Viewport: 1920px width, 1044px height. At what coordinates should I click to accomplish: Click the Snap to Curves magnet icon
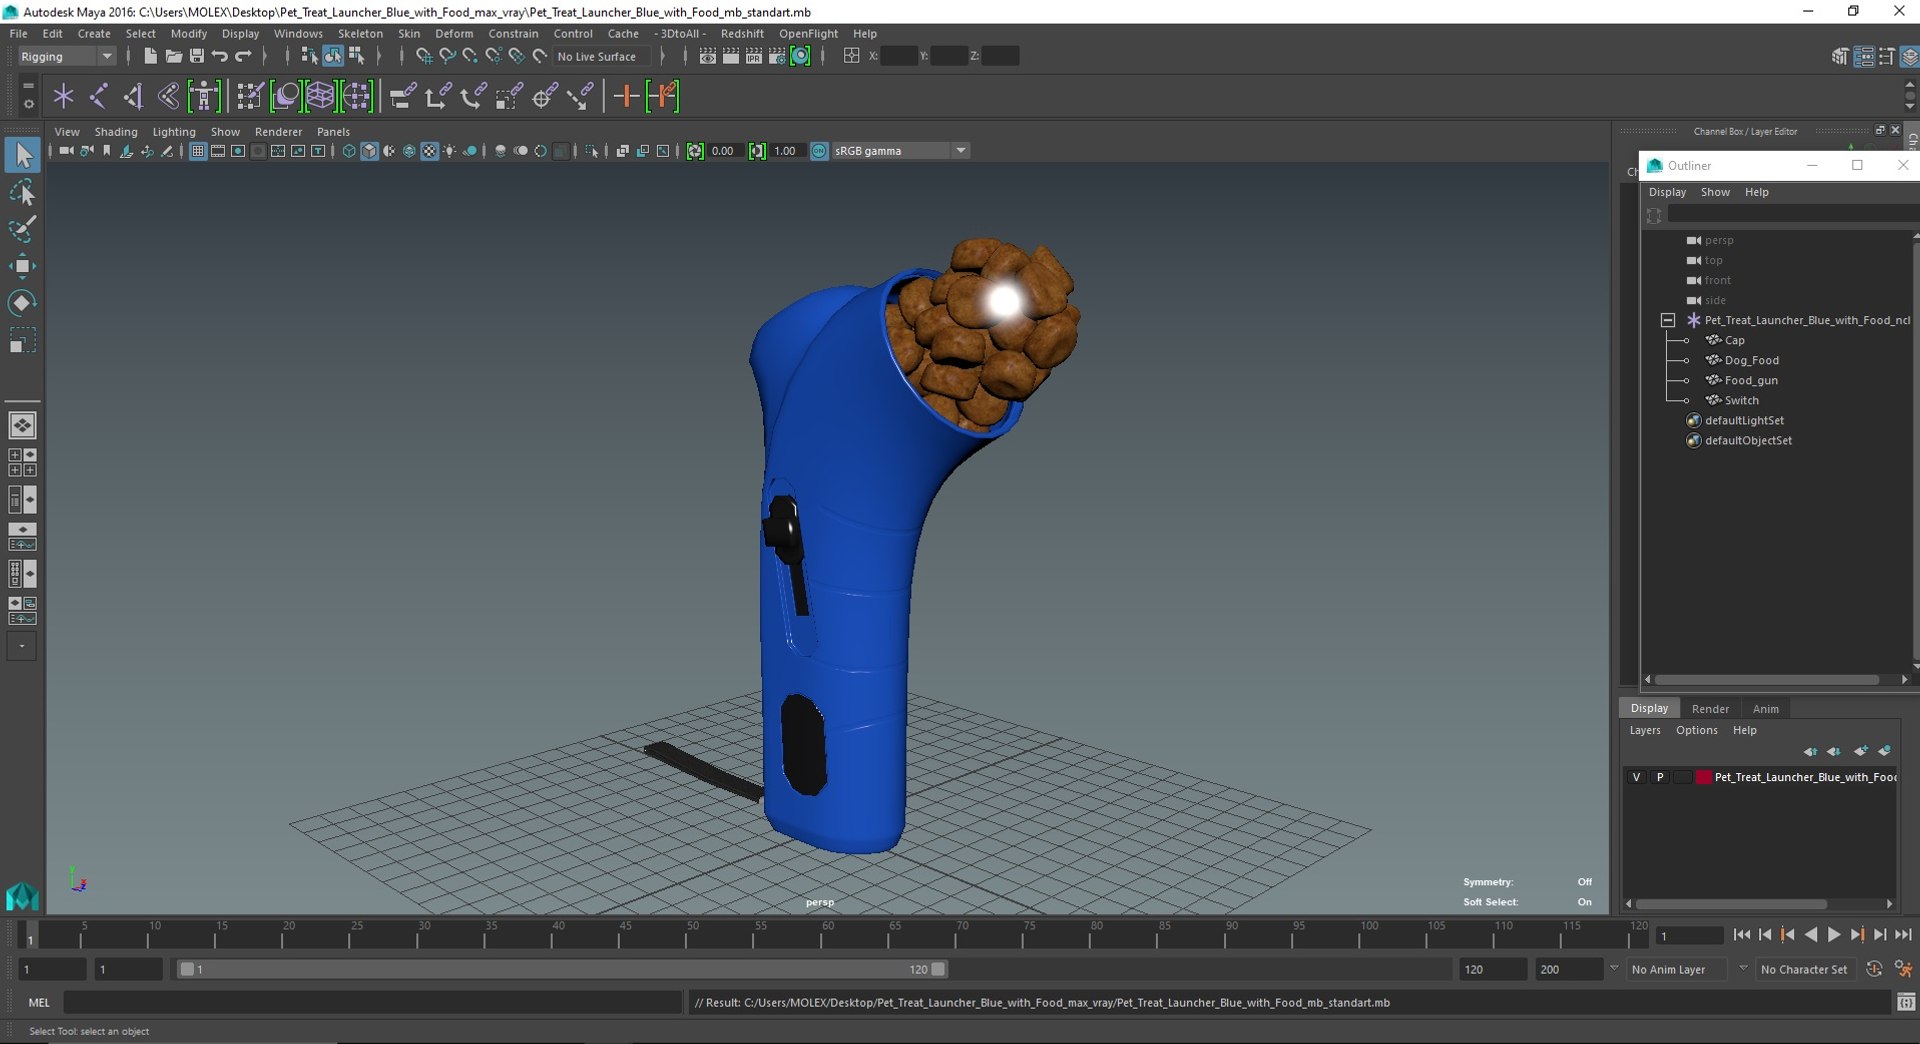(x=446, y=56)
